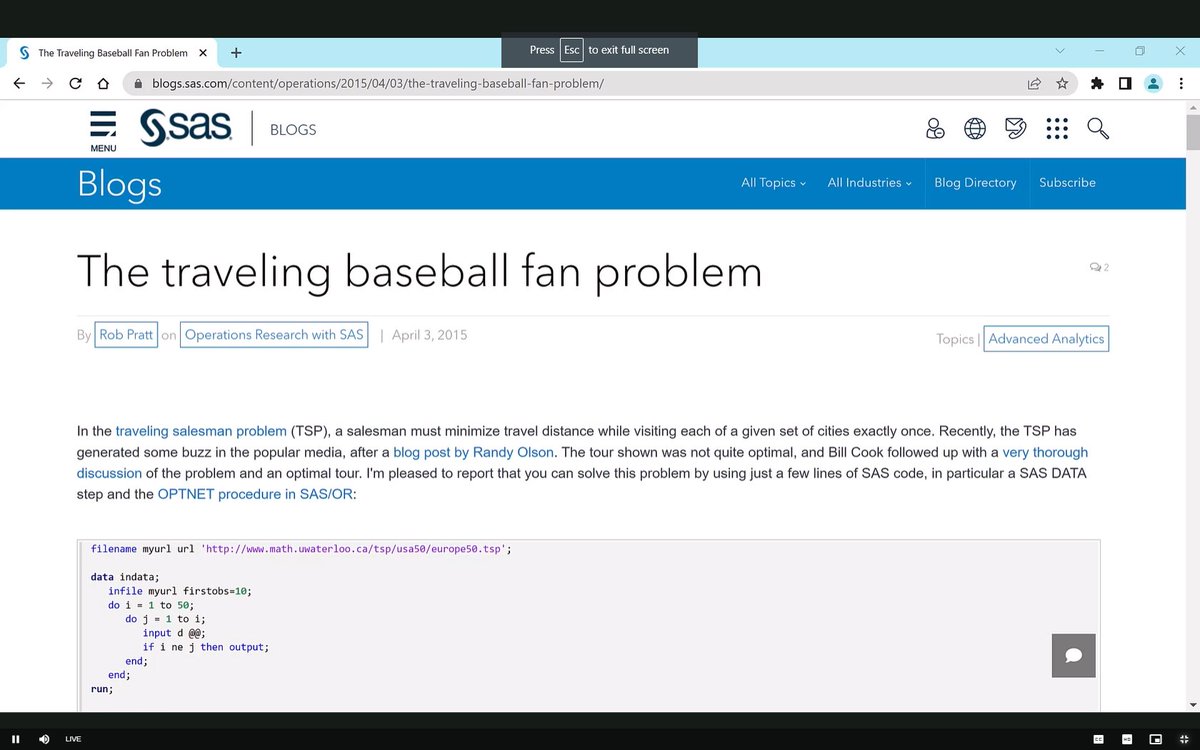Open the SAS hamburger MENU icon
This screenshot has width=1200, height=750.
(103, 131)
